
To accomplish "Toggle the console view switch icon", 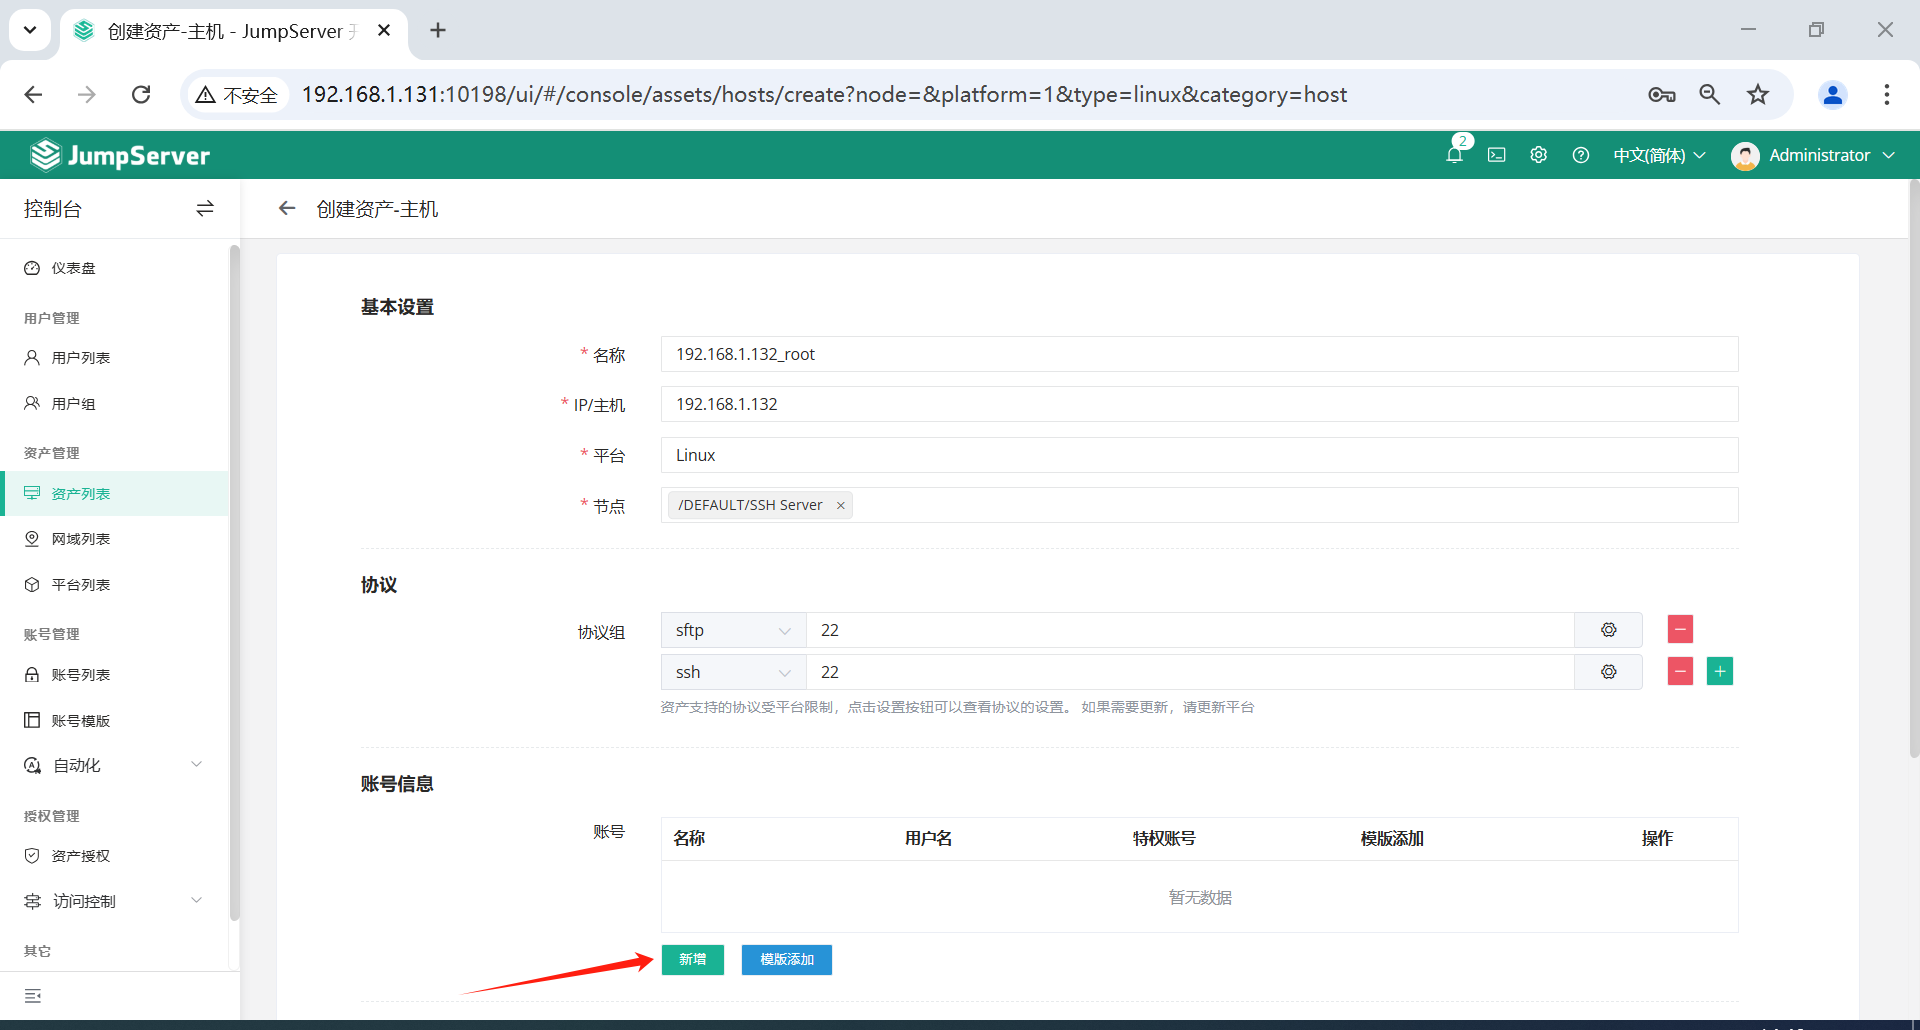I will click(x=205, y=208).
